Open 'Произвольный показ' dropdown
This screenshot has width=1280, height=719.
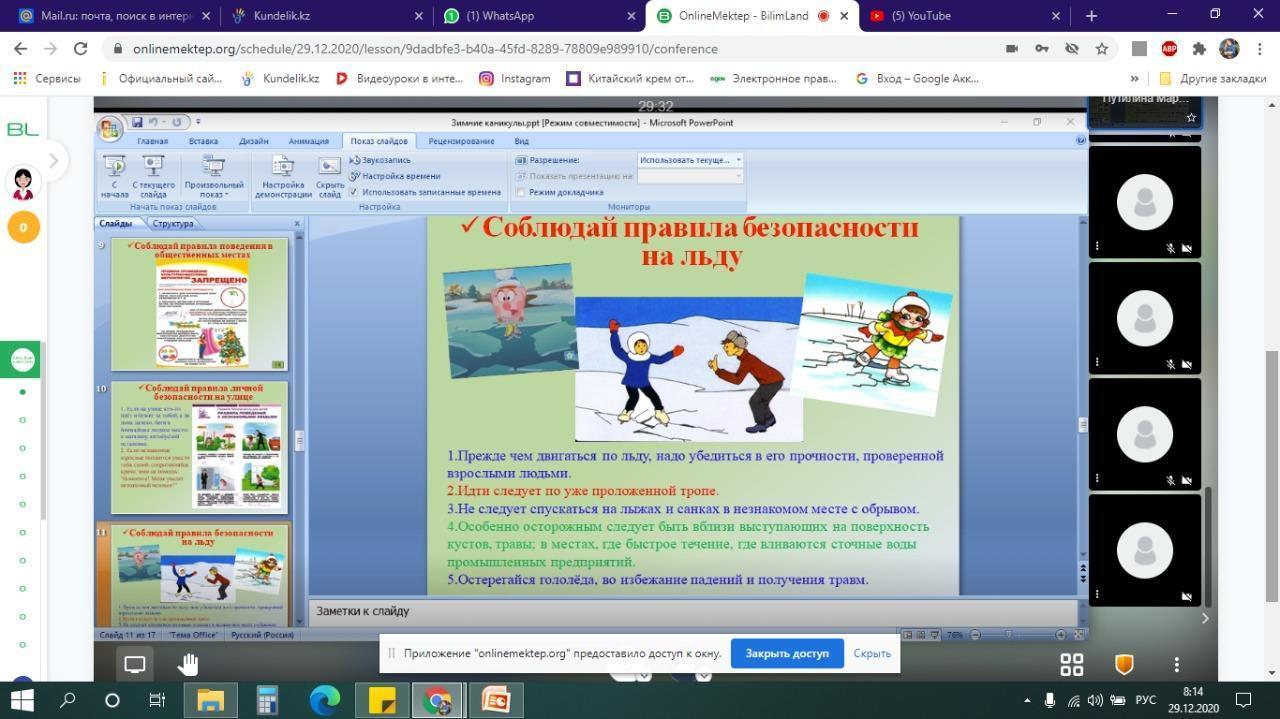[x=213, y=176]
